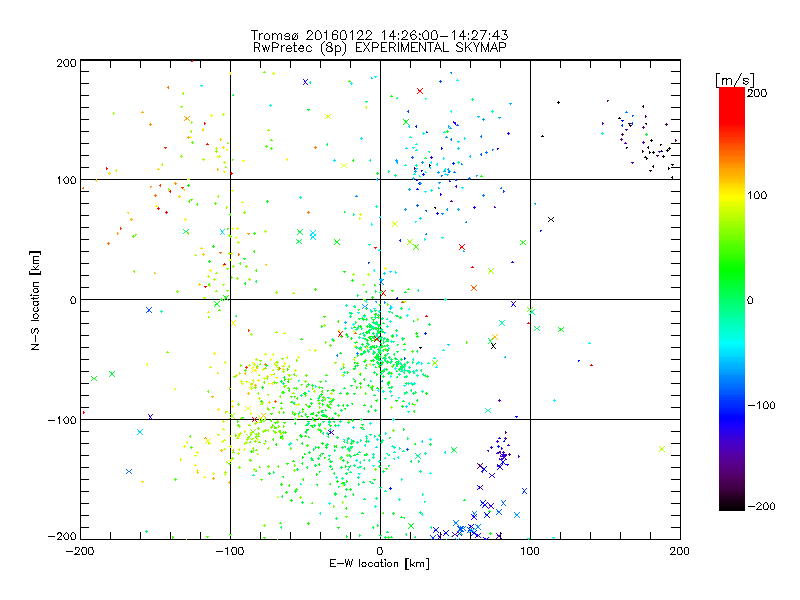Click the 'E-W location [km]' axis label
800x600 pixels.
coord(379,564)
